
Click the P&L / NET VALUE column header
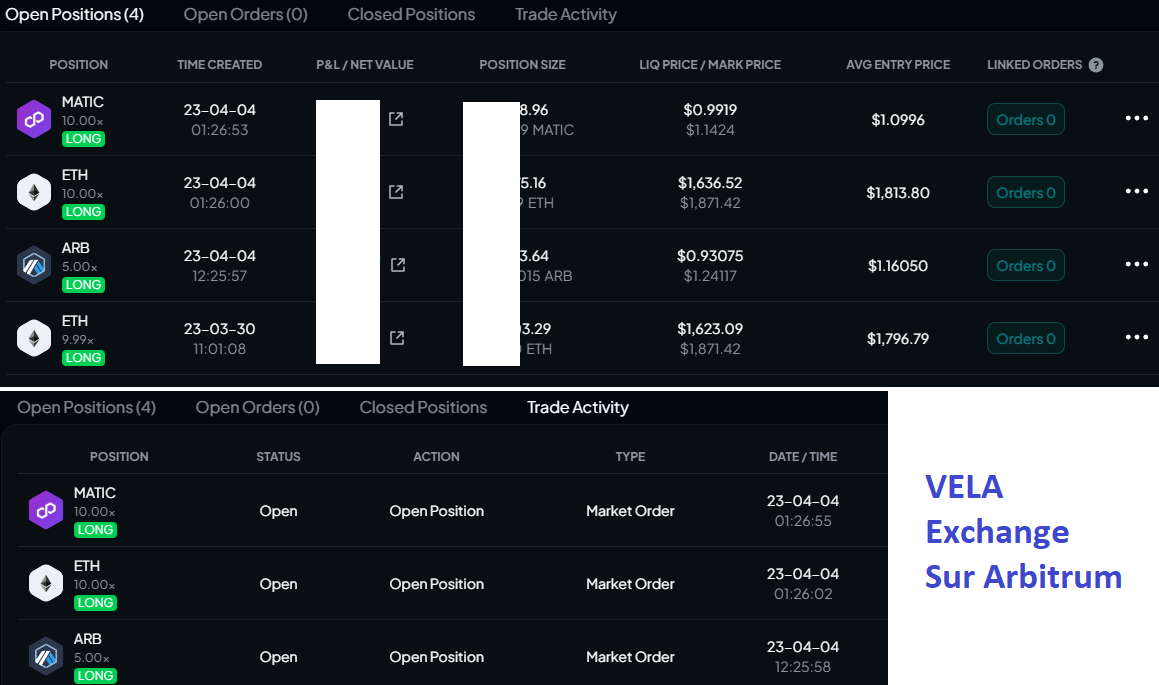coord(364,65)
